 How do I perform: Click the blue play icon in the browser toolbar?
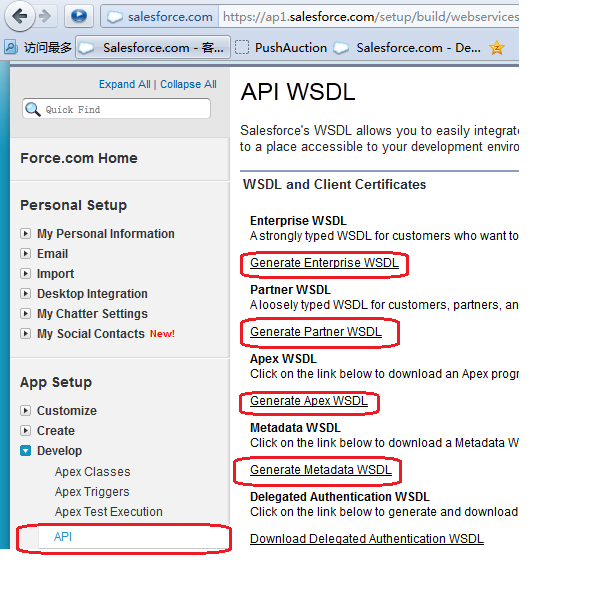(x=79, y=16)
